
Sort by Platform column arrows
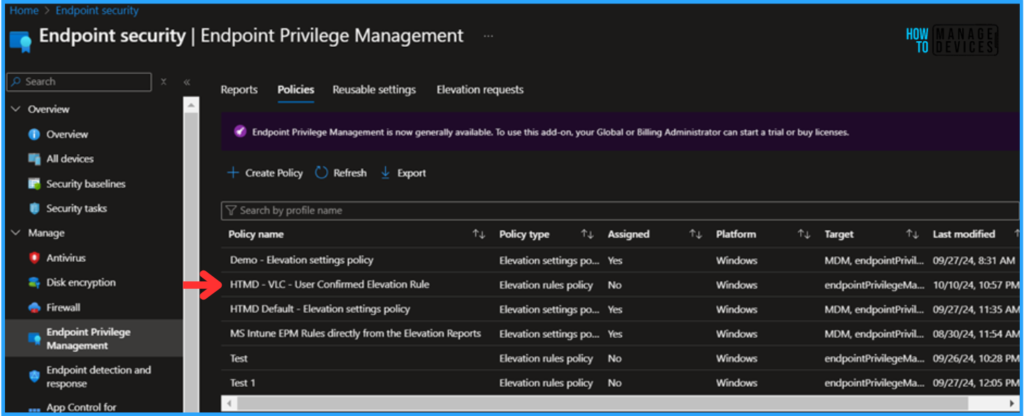click(x=804, y=234)
